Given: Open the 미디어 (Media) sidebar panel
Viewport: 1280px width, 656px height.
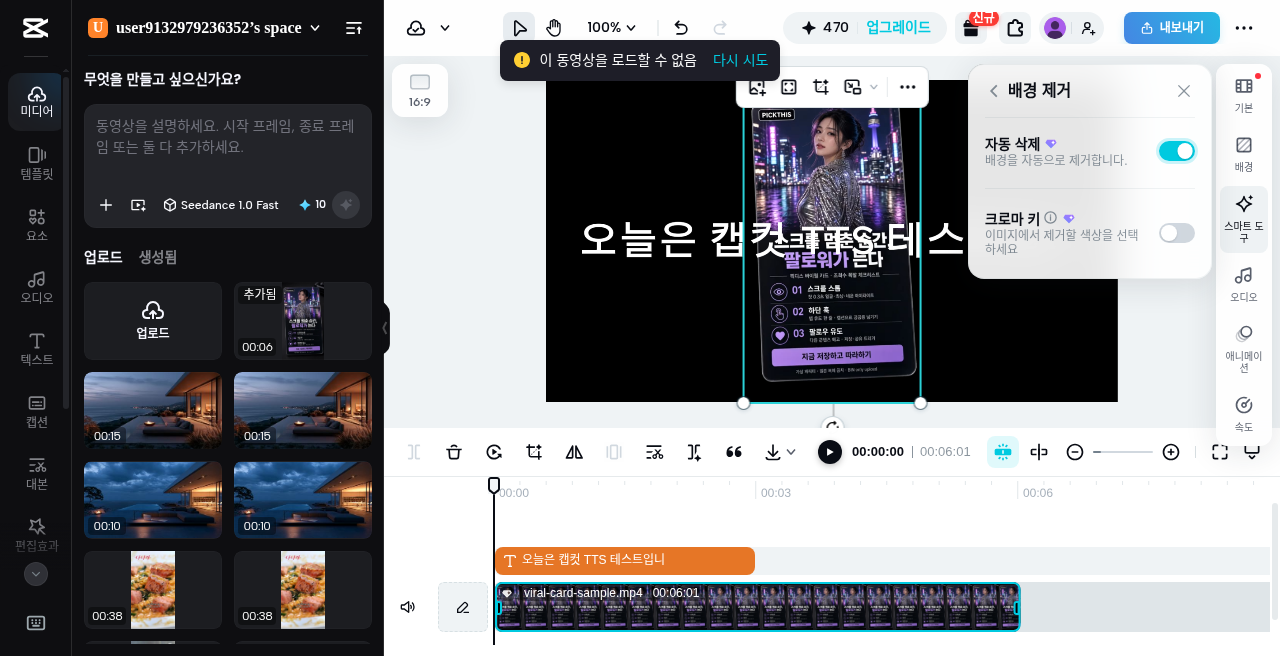Looking at the screenshot, I should pos(36,102).
